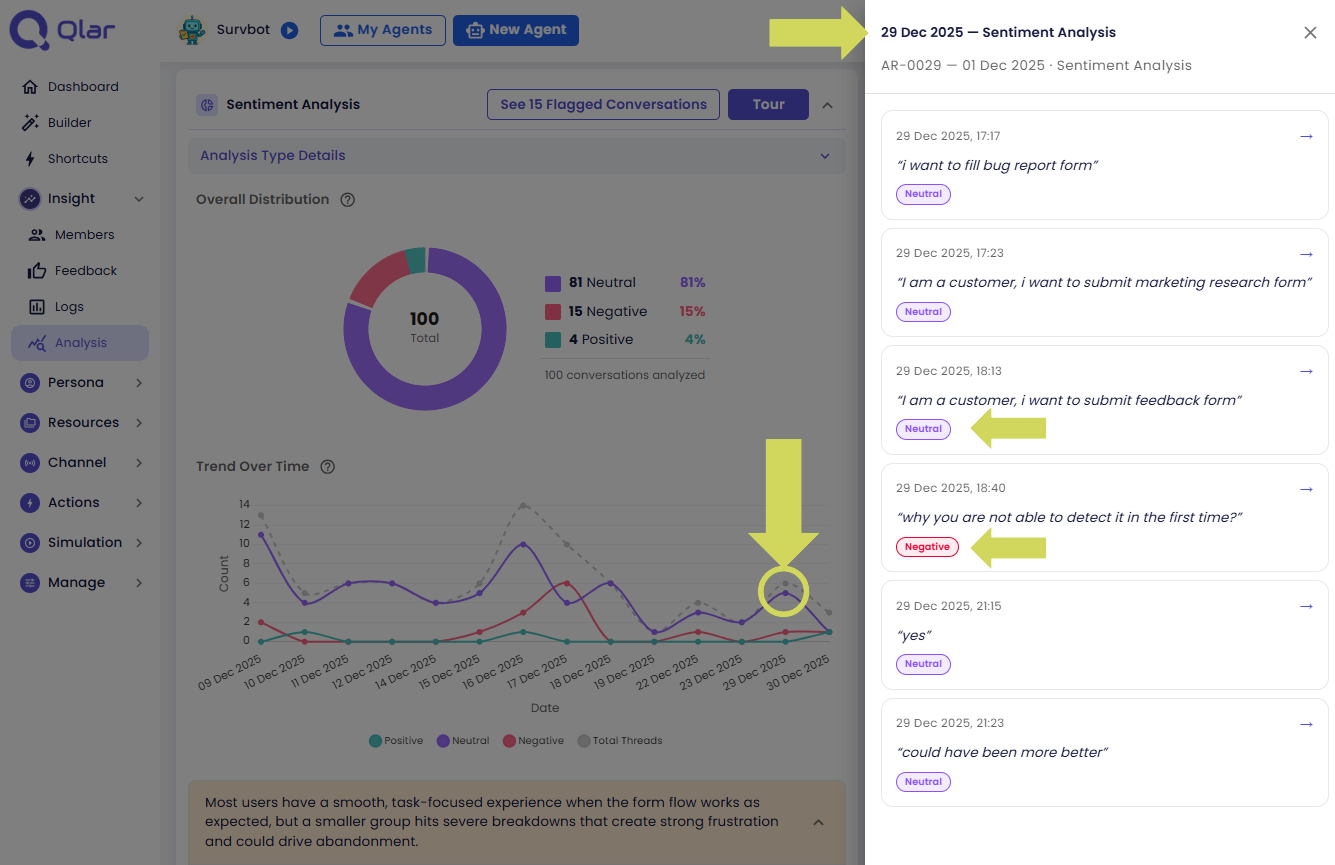The image size is (1335, 865).
Task: Open the 18:13 feedback form conversation arrow
Action: 1306,371
